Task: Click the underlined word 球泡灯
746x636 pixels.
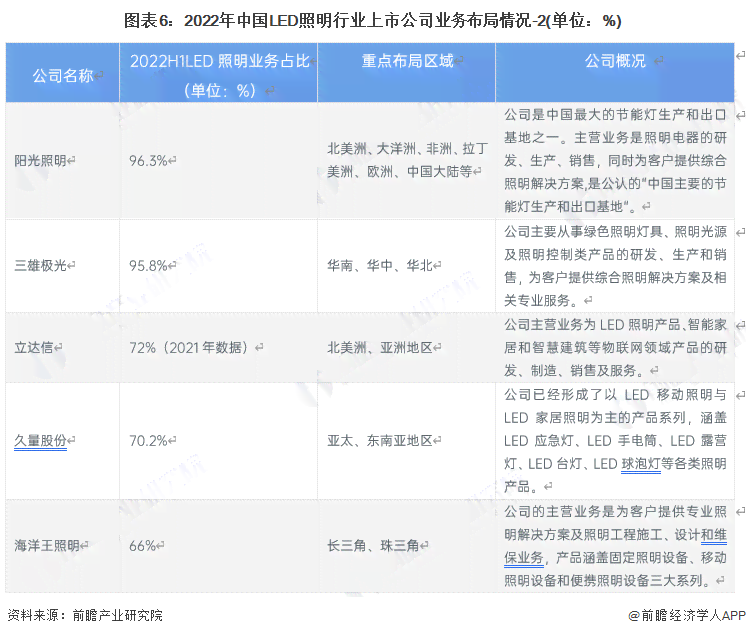Action: click(x=640, y=464)
